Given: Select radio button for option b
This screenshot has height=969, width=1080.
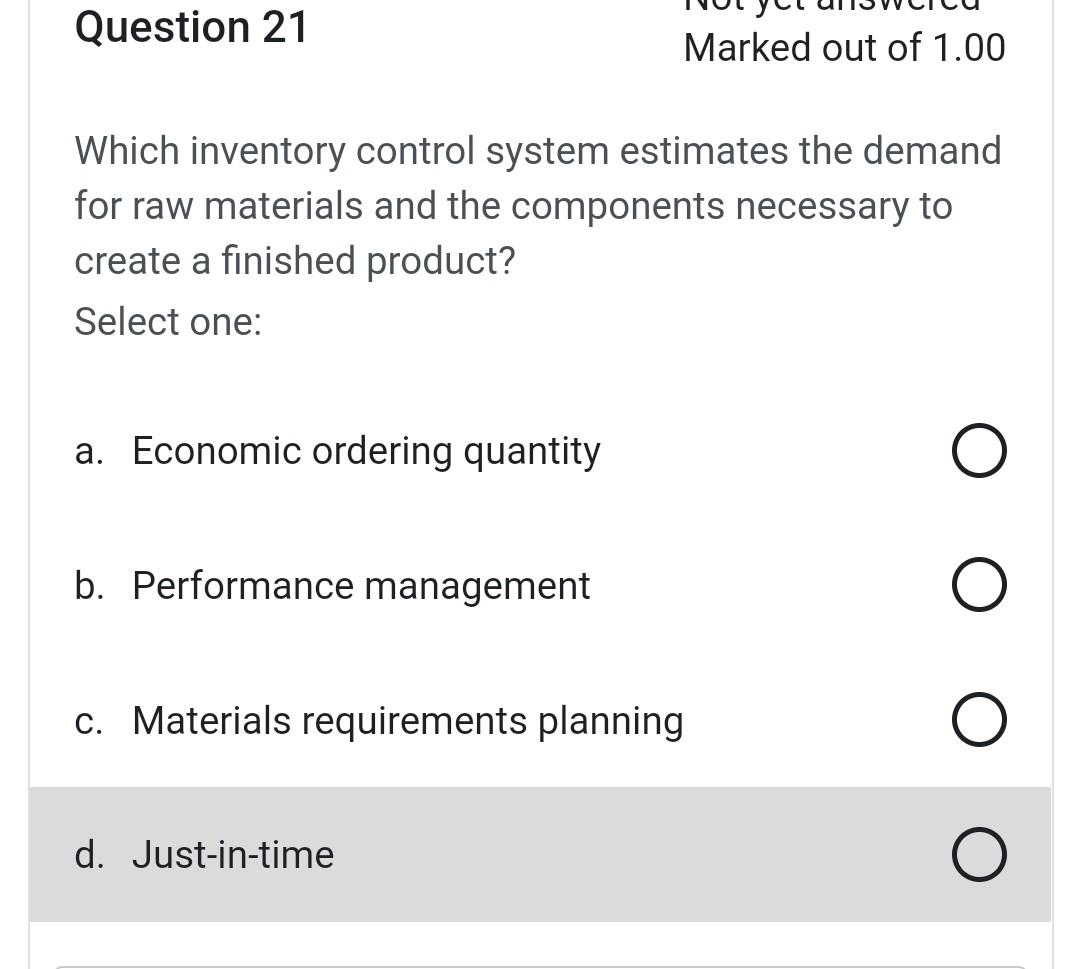Looking at the screenshot, I should click(978, 584).
